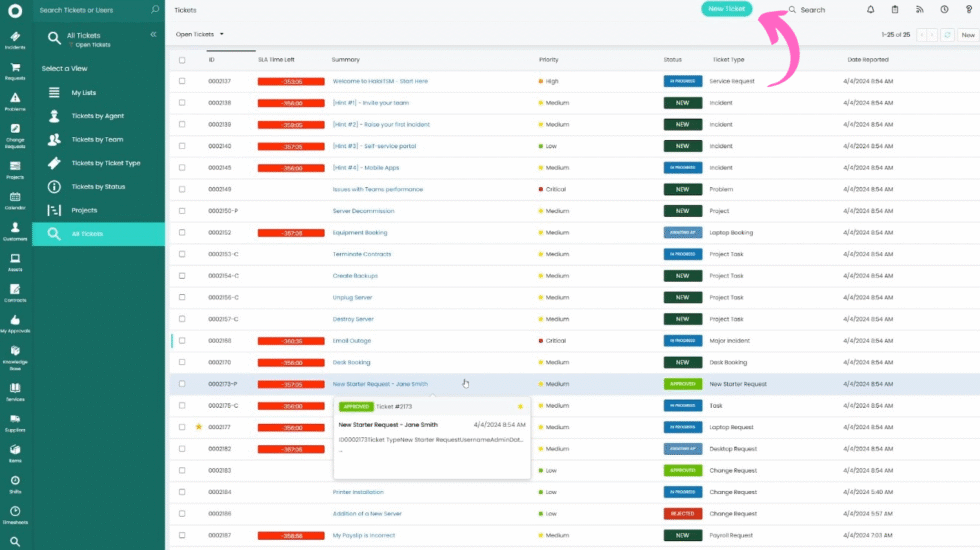Image resolution: width=980 pixels, height=550 pixels.
Task: Open the help question mark icon
Action: [x=969, y=10]
